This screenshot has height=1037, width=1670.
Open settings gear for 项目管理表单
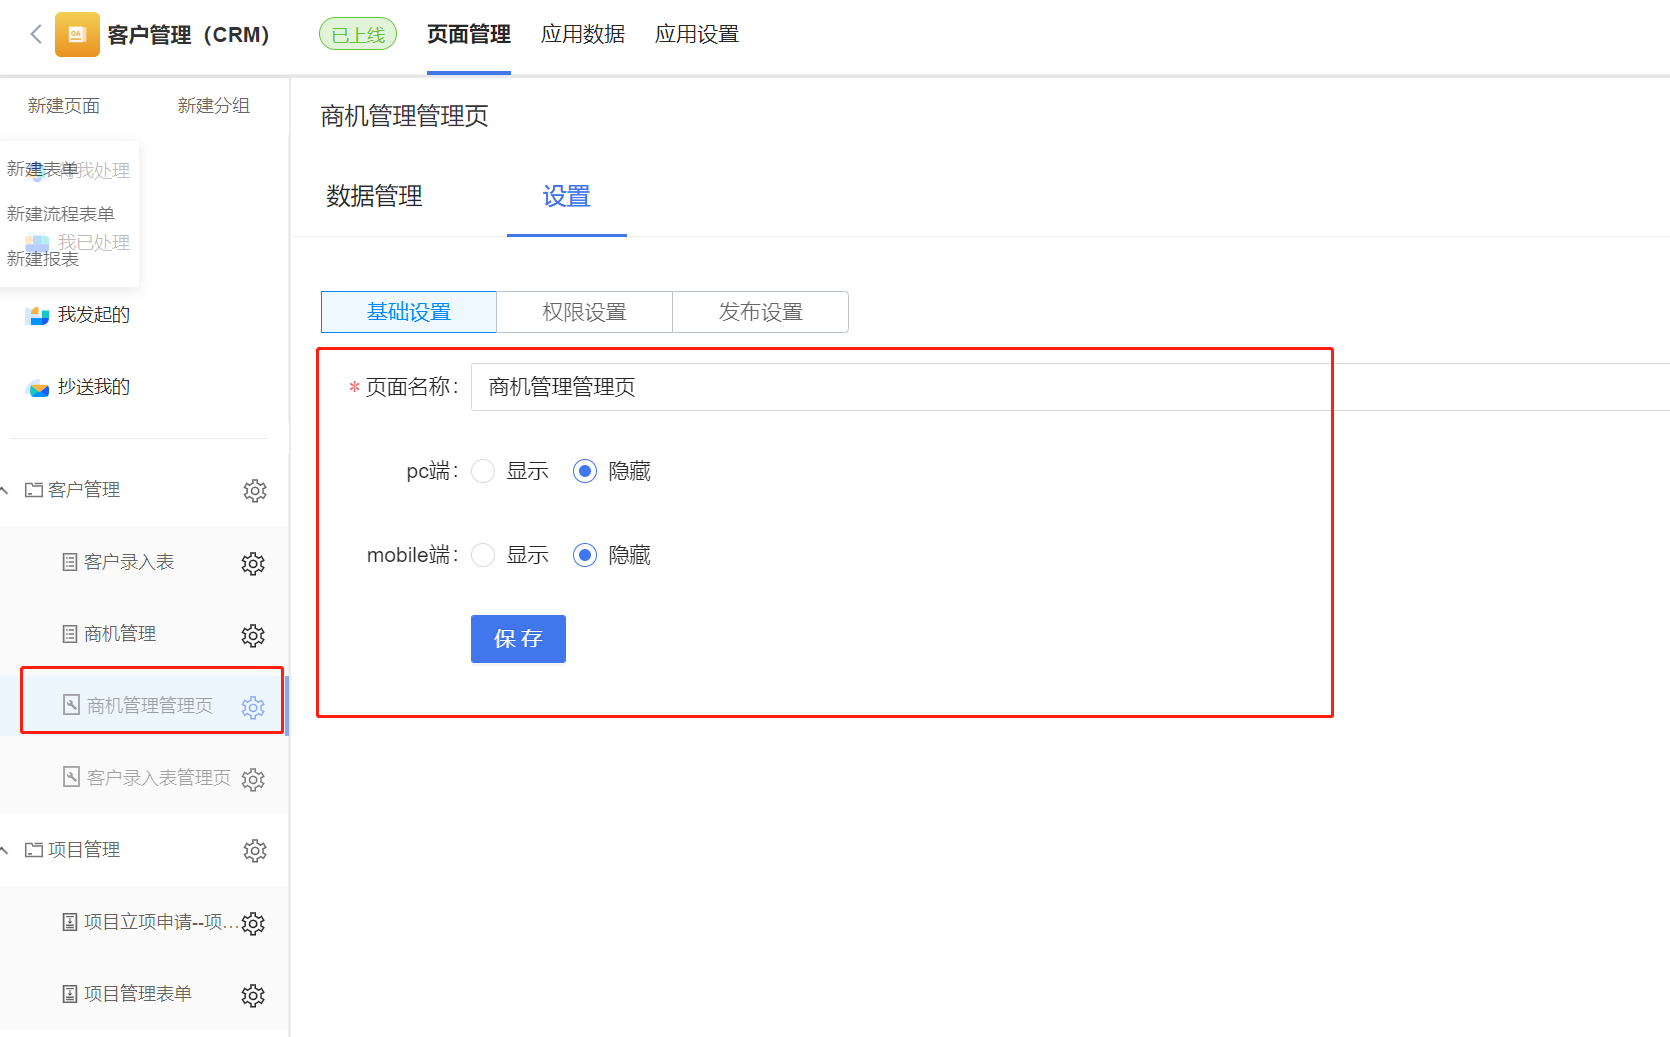coord(253,995)
